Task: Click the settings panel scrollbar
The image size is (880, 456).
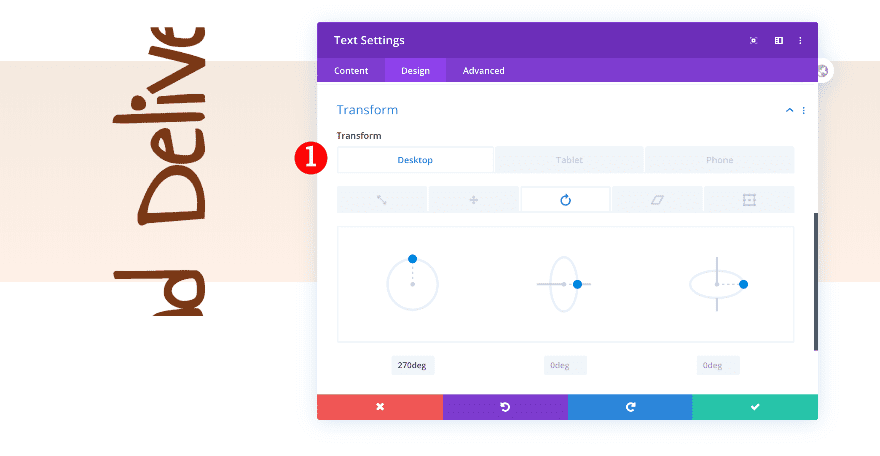Action: [816, 282]
